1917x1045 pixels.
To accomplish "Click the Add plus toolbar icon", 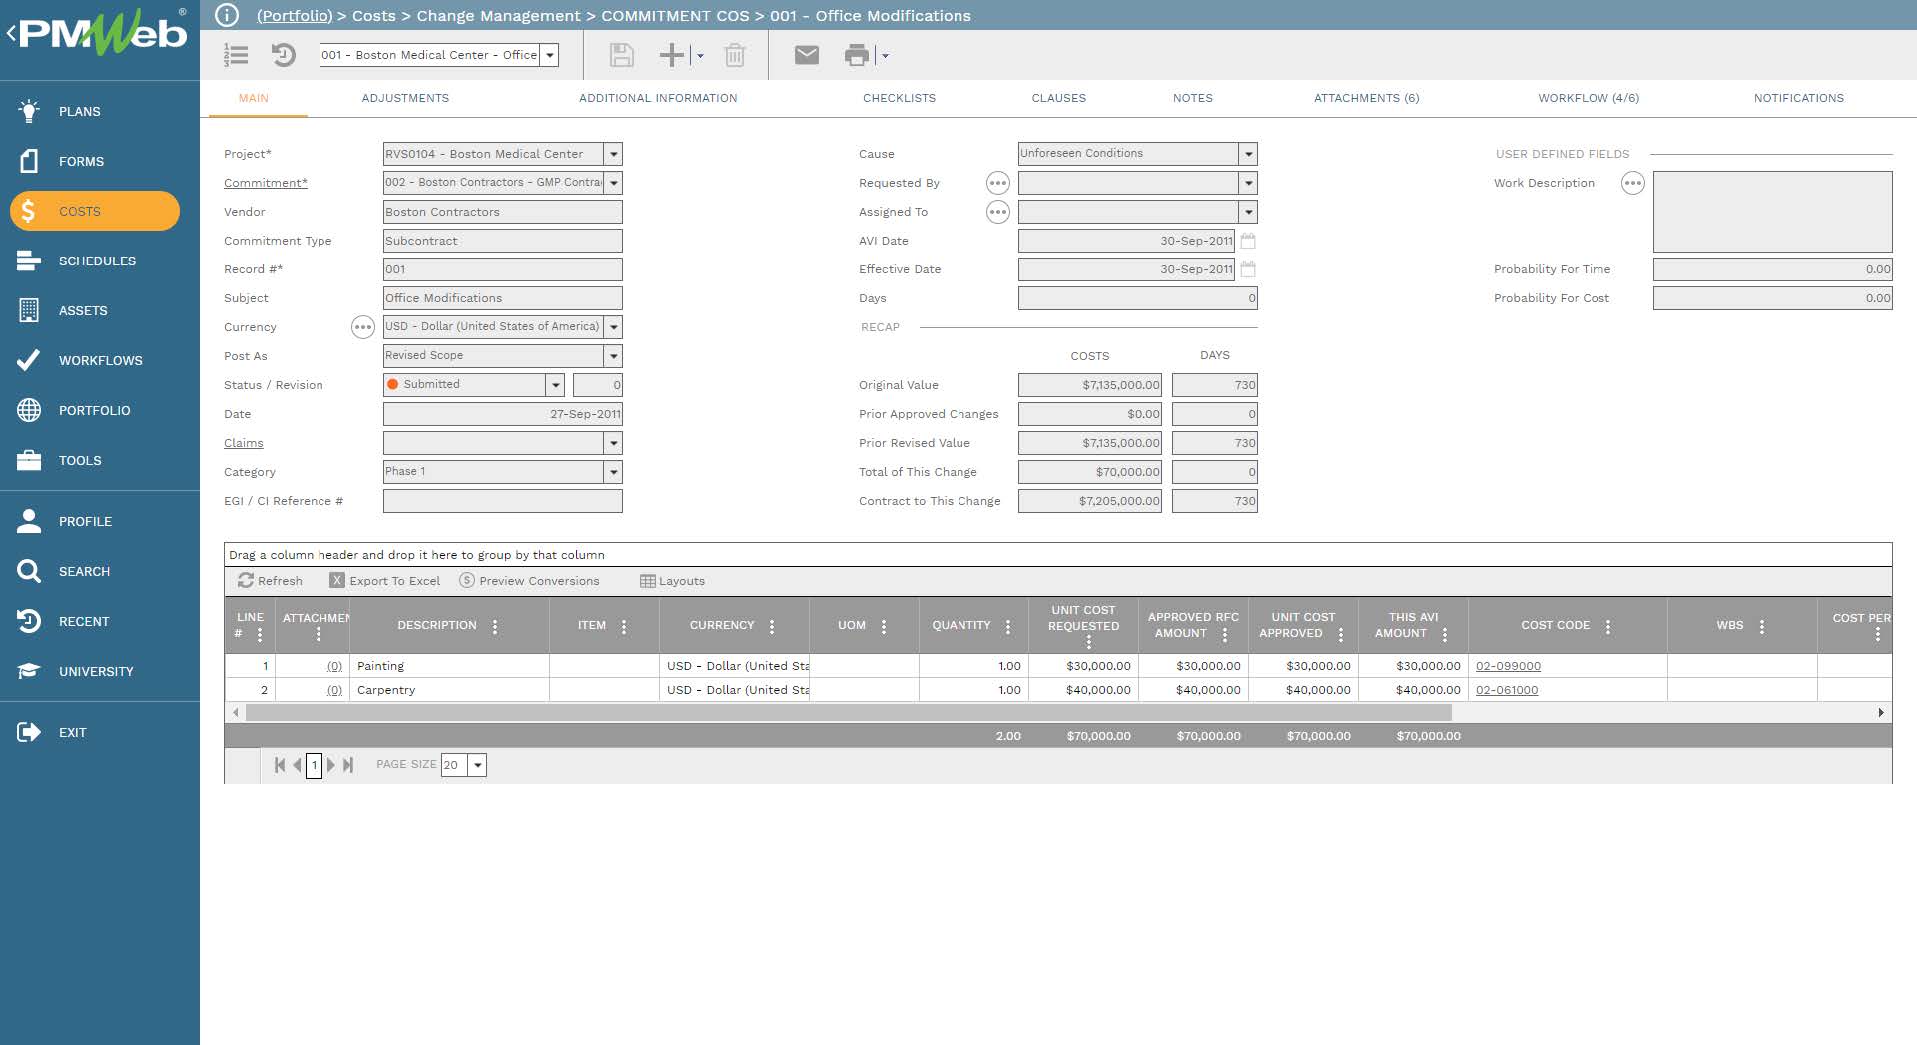I will [x=672, y=55].
